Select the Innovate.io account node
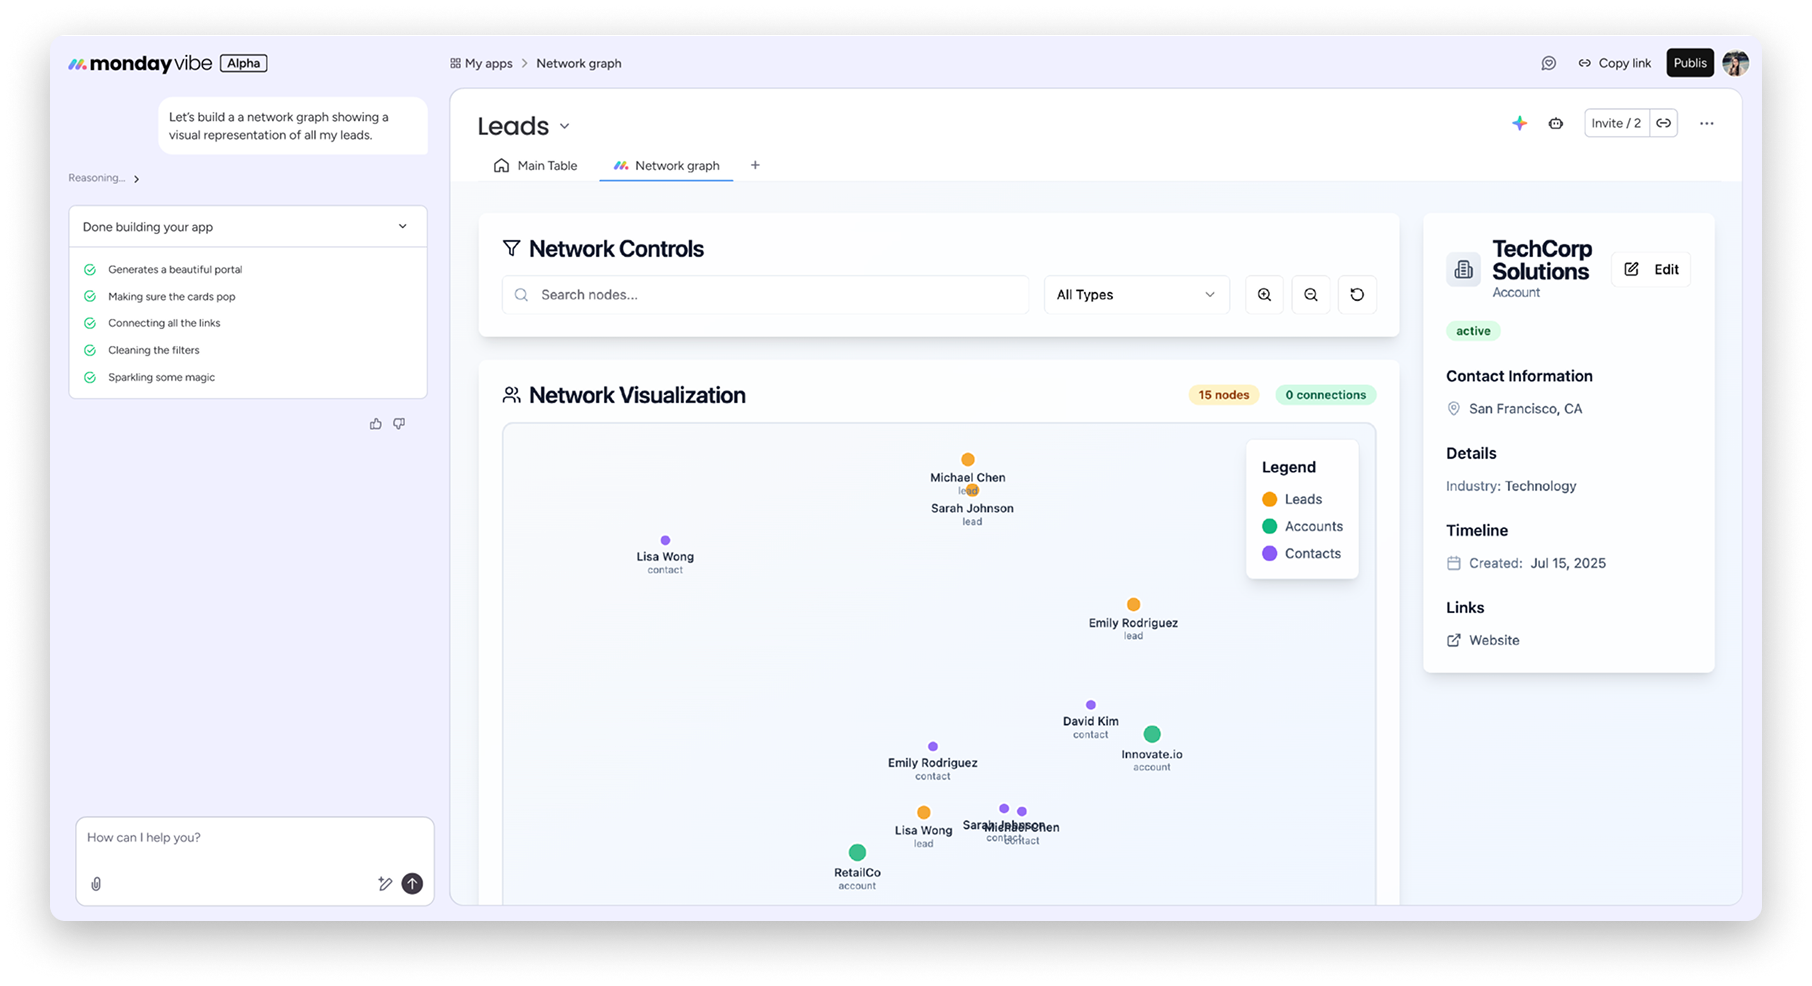The width and height of the screenshot is (1812, 986). tap(1152, 734)
